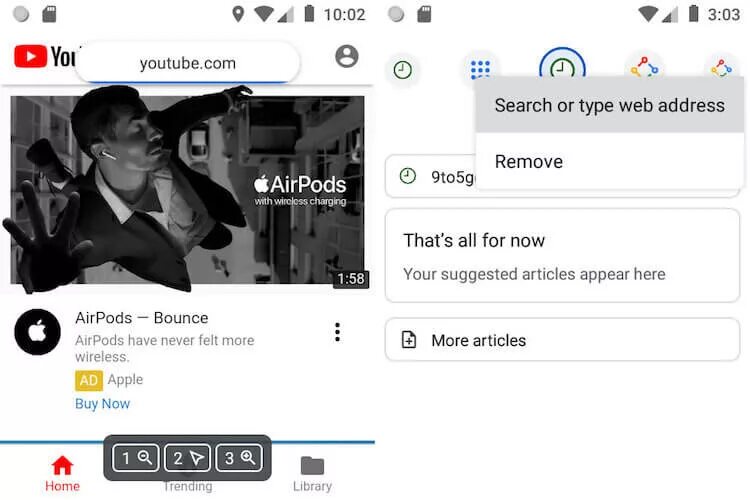The image size is (750, 500).
Task: Tap the SD card icon in right status bar
Action: (424, 14)
